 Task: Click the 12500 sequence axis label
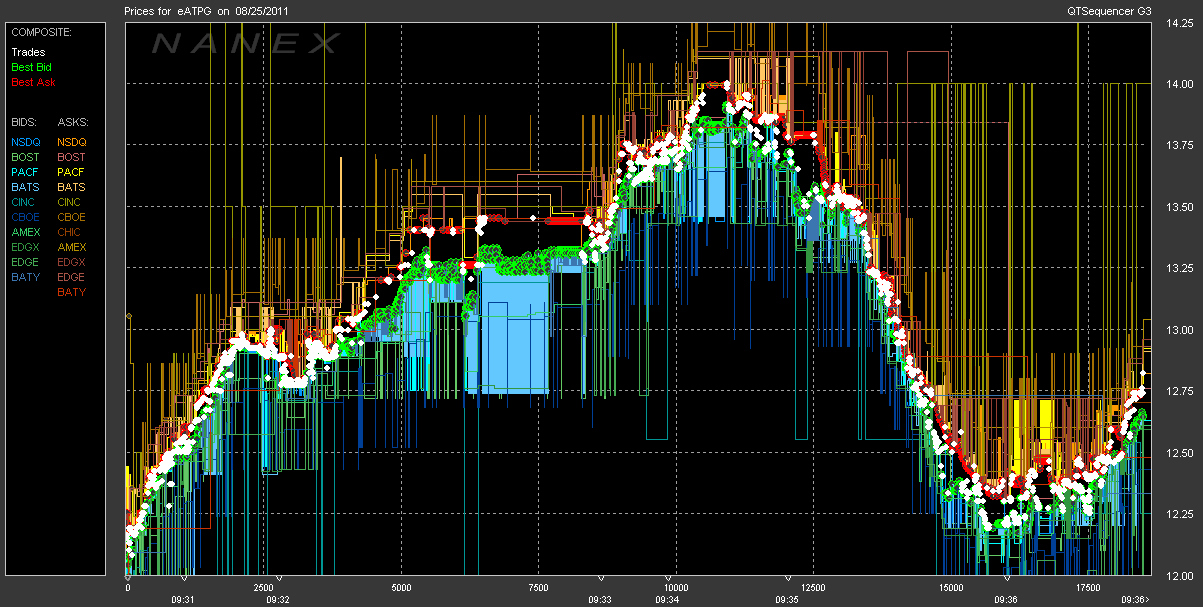tap(812, 588)
